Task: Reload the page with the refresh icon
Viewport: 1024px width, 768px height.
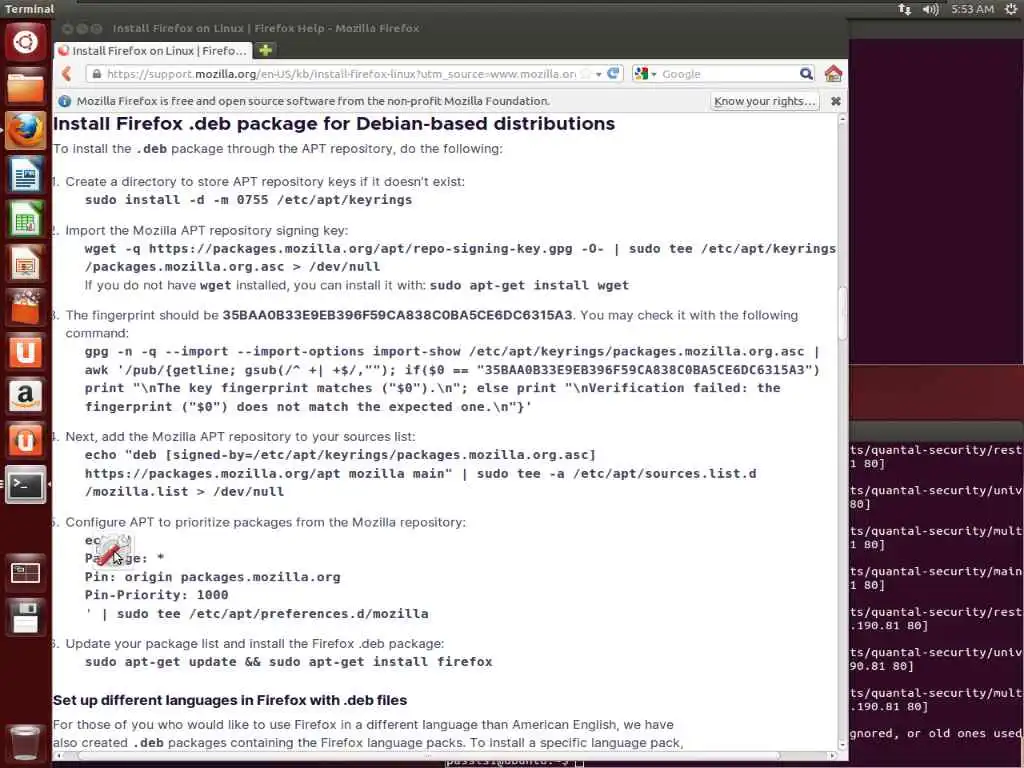Action: (x=613, y=74)
